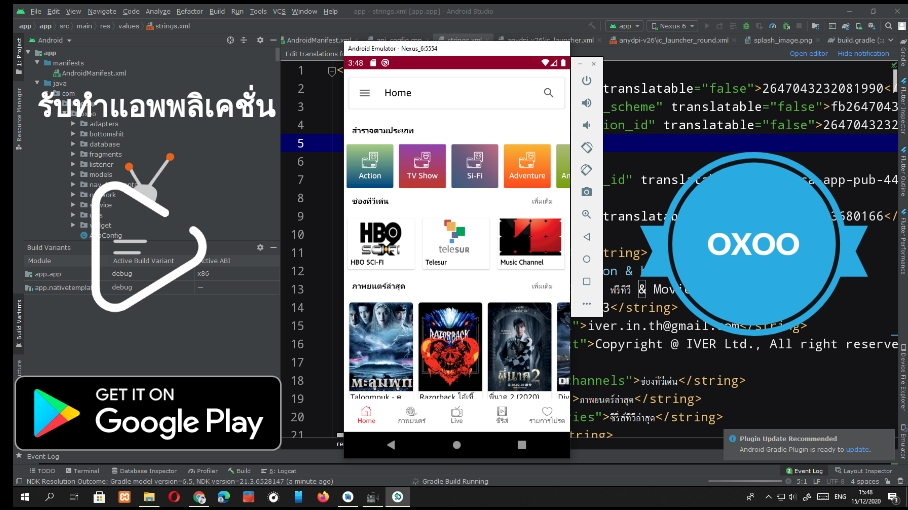Open the Nexus 6 device dropdown
908x510 pixels.
[672, 26]
